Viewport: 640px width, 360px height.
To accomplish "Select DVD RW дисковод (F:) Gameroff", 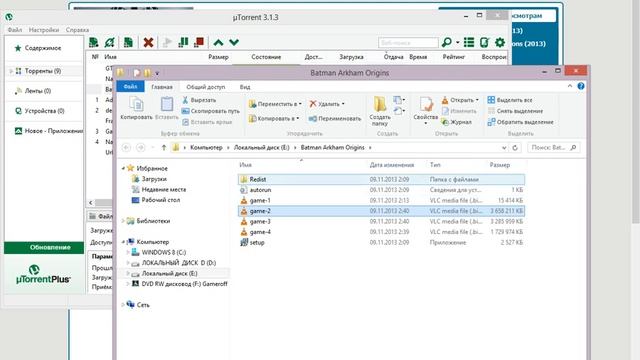I will click(x=184, y=284).
